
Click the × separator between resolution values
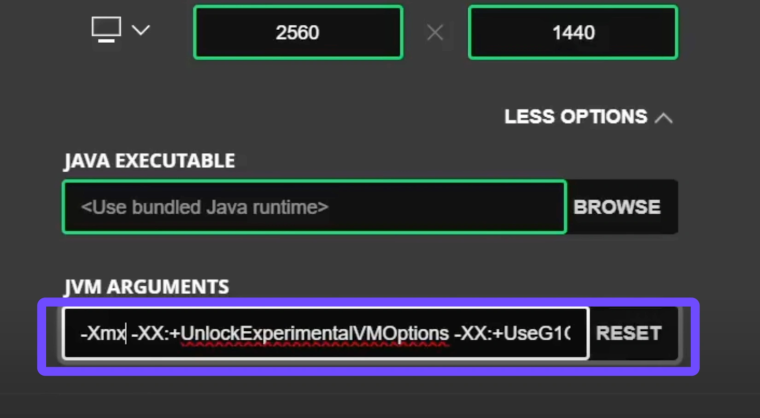coord(435,33)
